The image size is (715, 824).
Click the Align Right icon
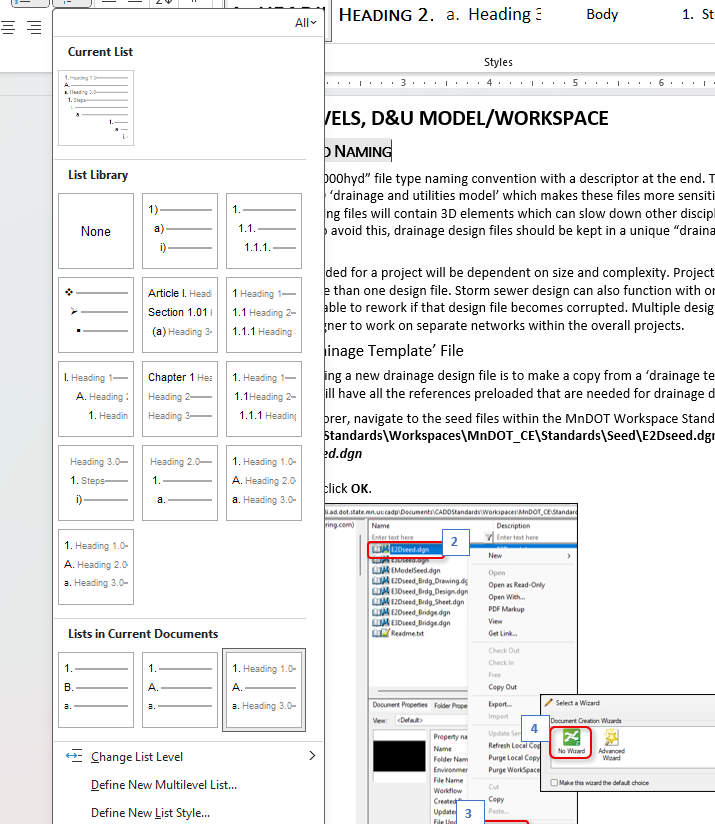(x=34, y=27)
